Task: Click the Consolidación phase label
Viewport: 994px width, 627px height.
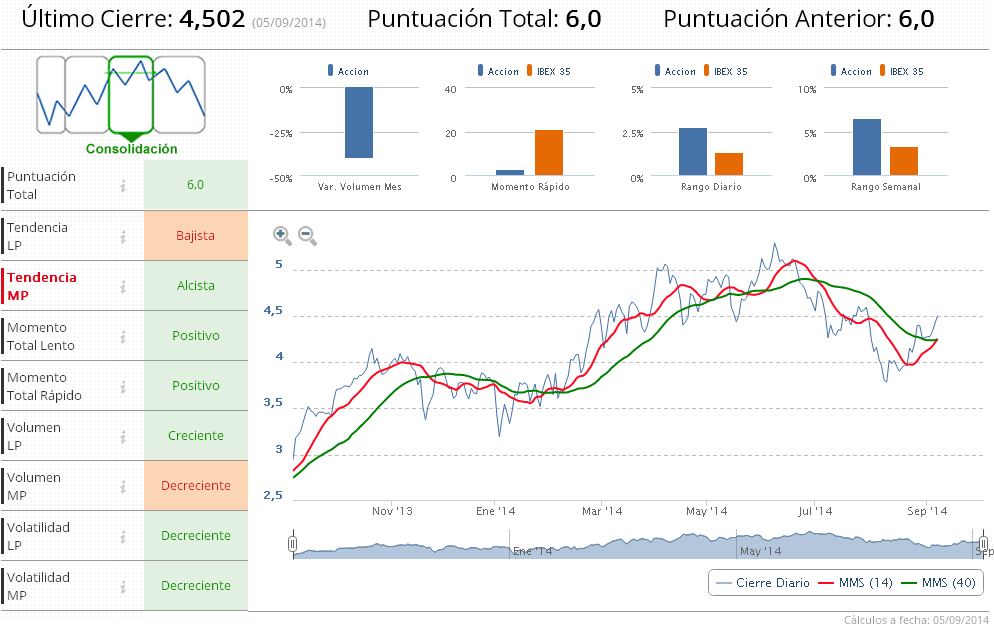Action: [x=131, y=149]
